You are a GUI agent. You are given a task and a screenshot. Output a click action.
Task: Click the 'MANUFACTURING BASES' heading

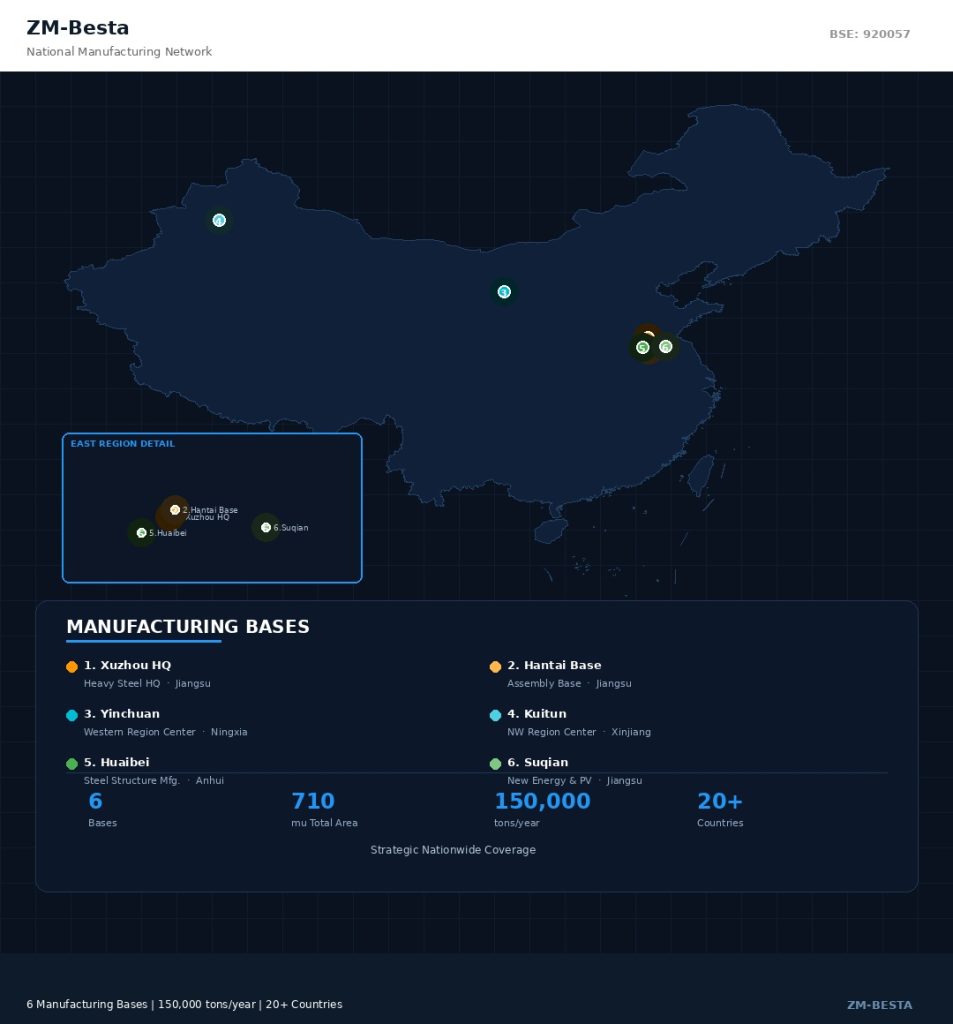(188, 627)
